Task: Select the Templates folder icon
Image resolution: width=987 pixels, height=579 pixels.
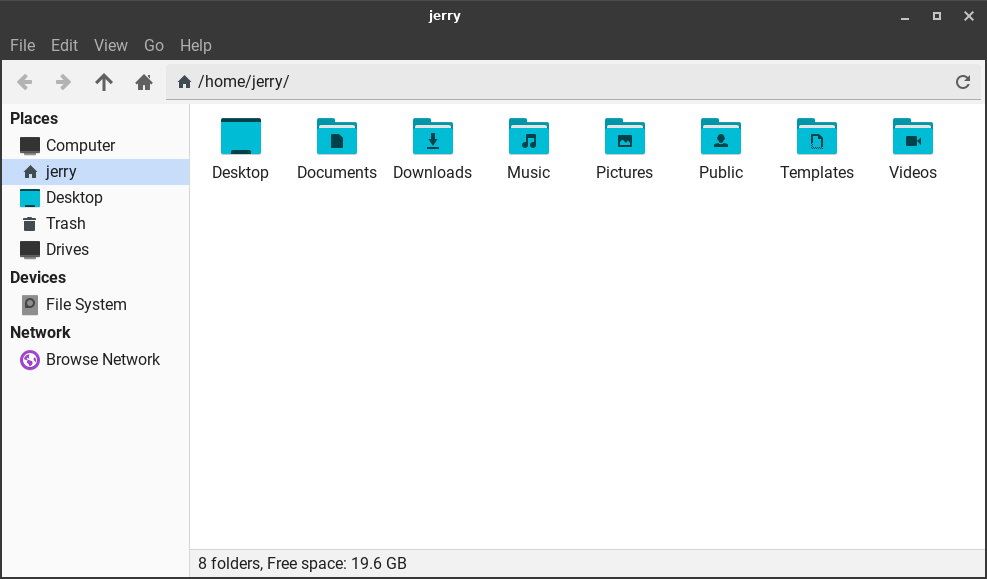Action: (816, 137)
